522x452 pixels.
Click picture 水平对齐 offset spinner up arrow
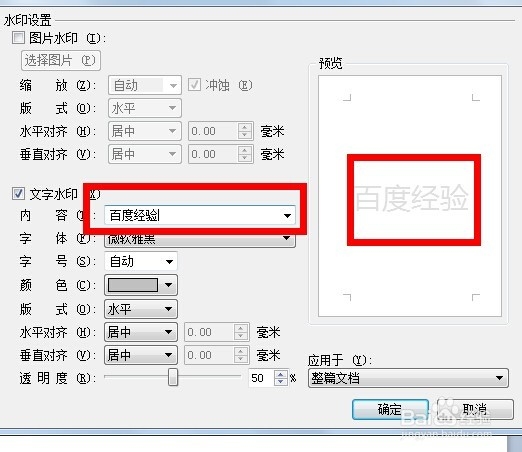tap(245, 127)
